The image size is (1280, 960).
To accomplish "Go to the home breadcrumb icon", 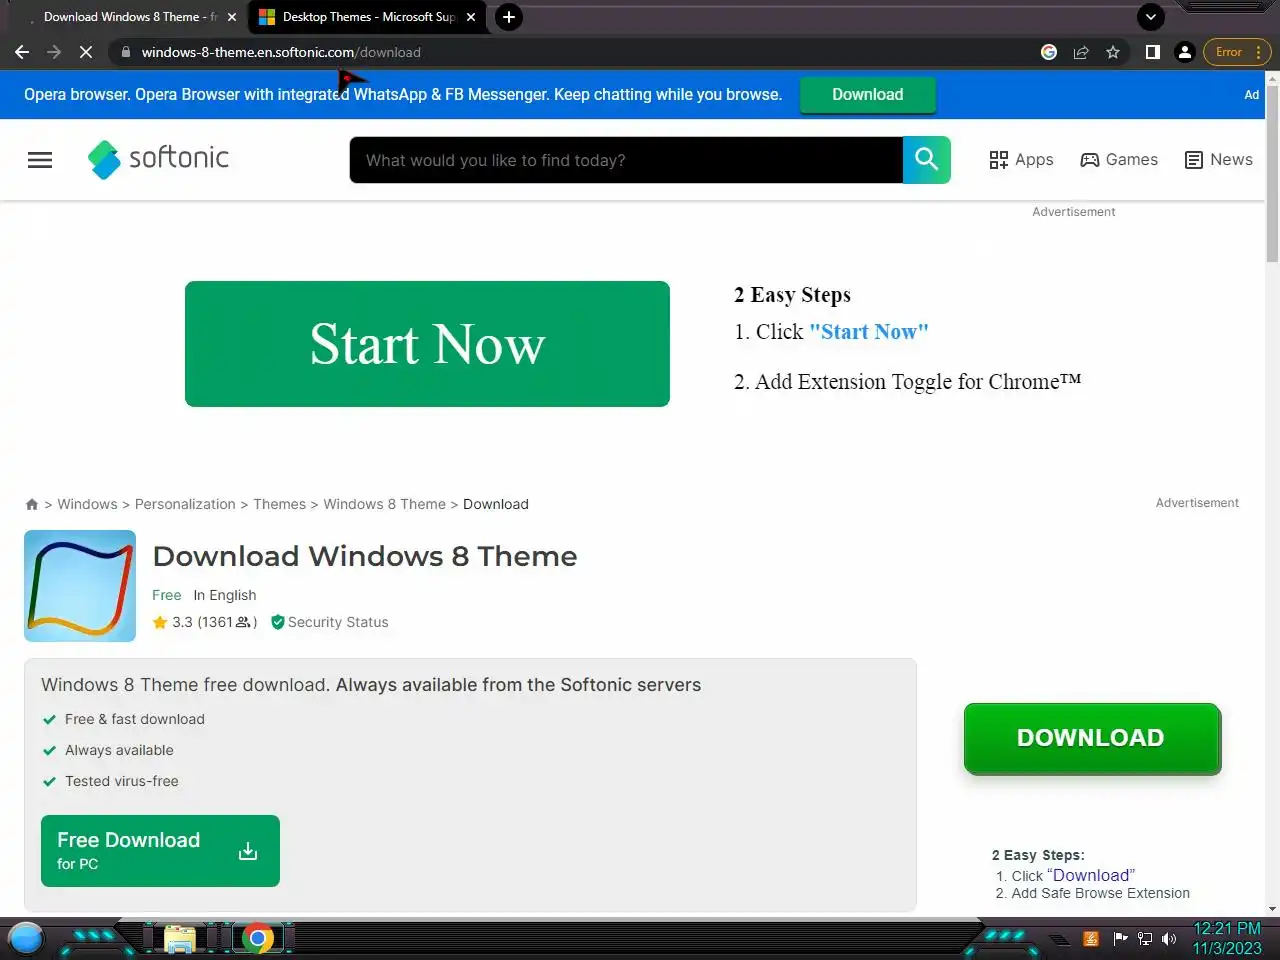I will click(32, 504).
